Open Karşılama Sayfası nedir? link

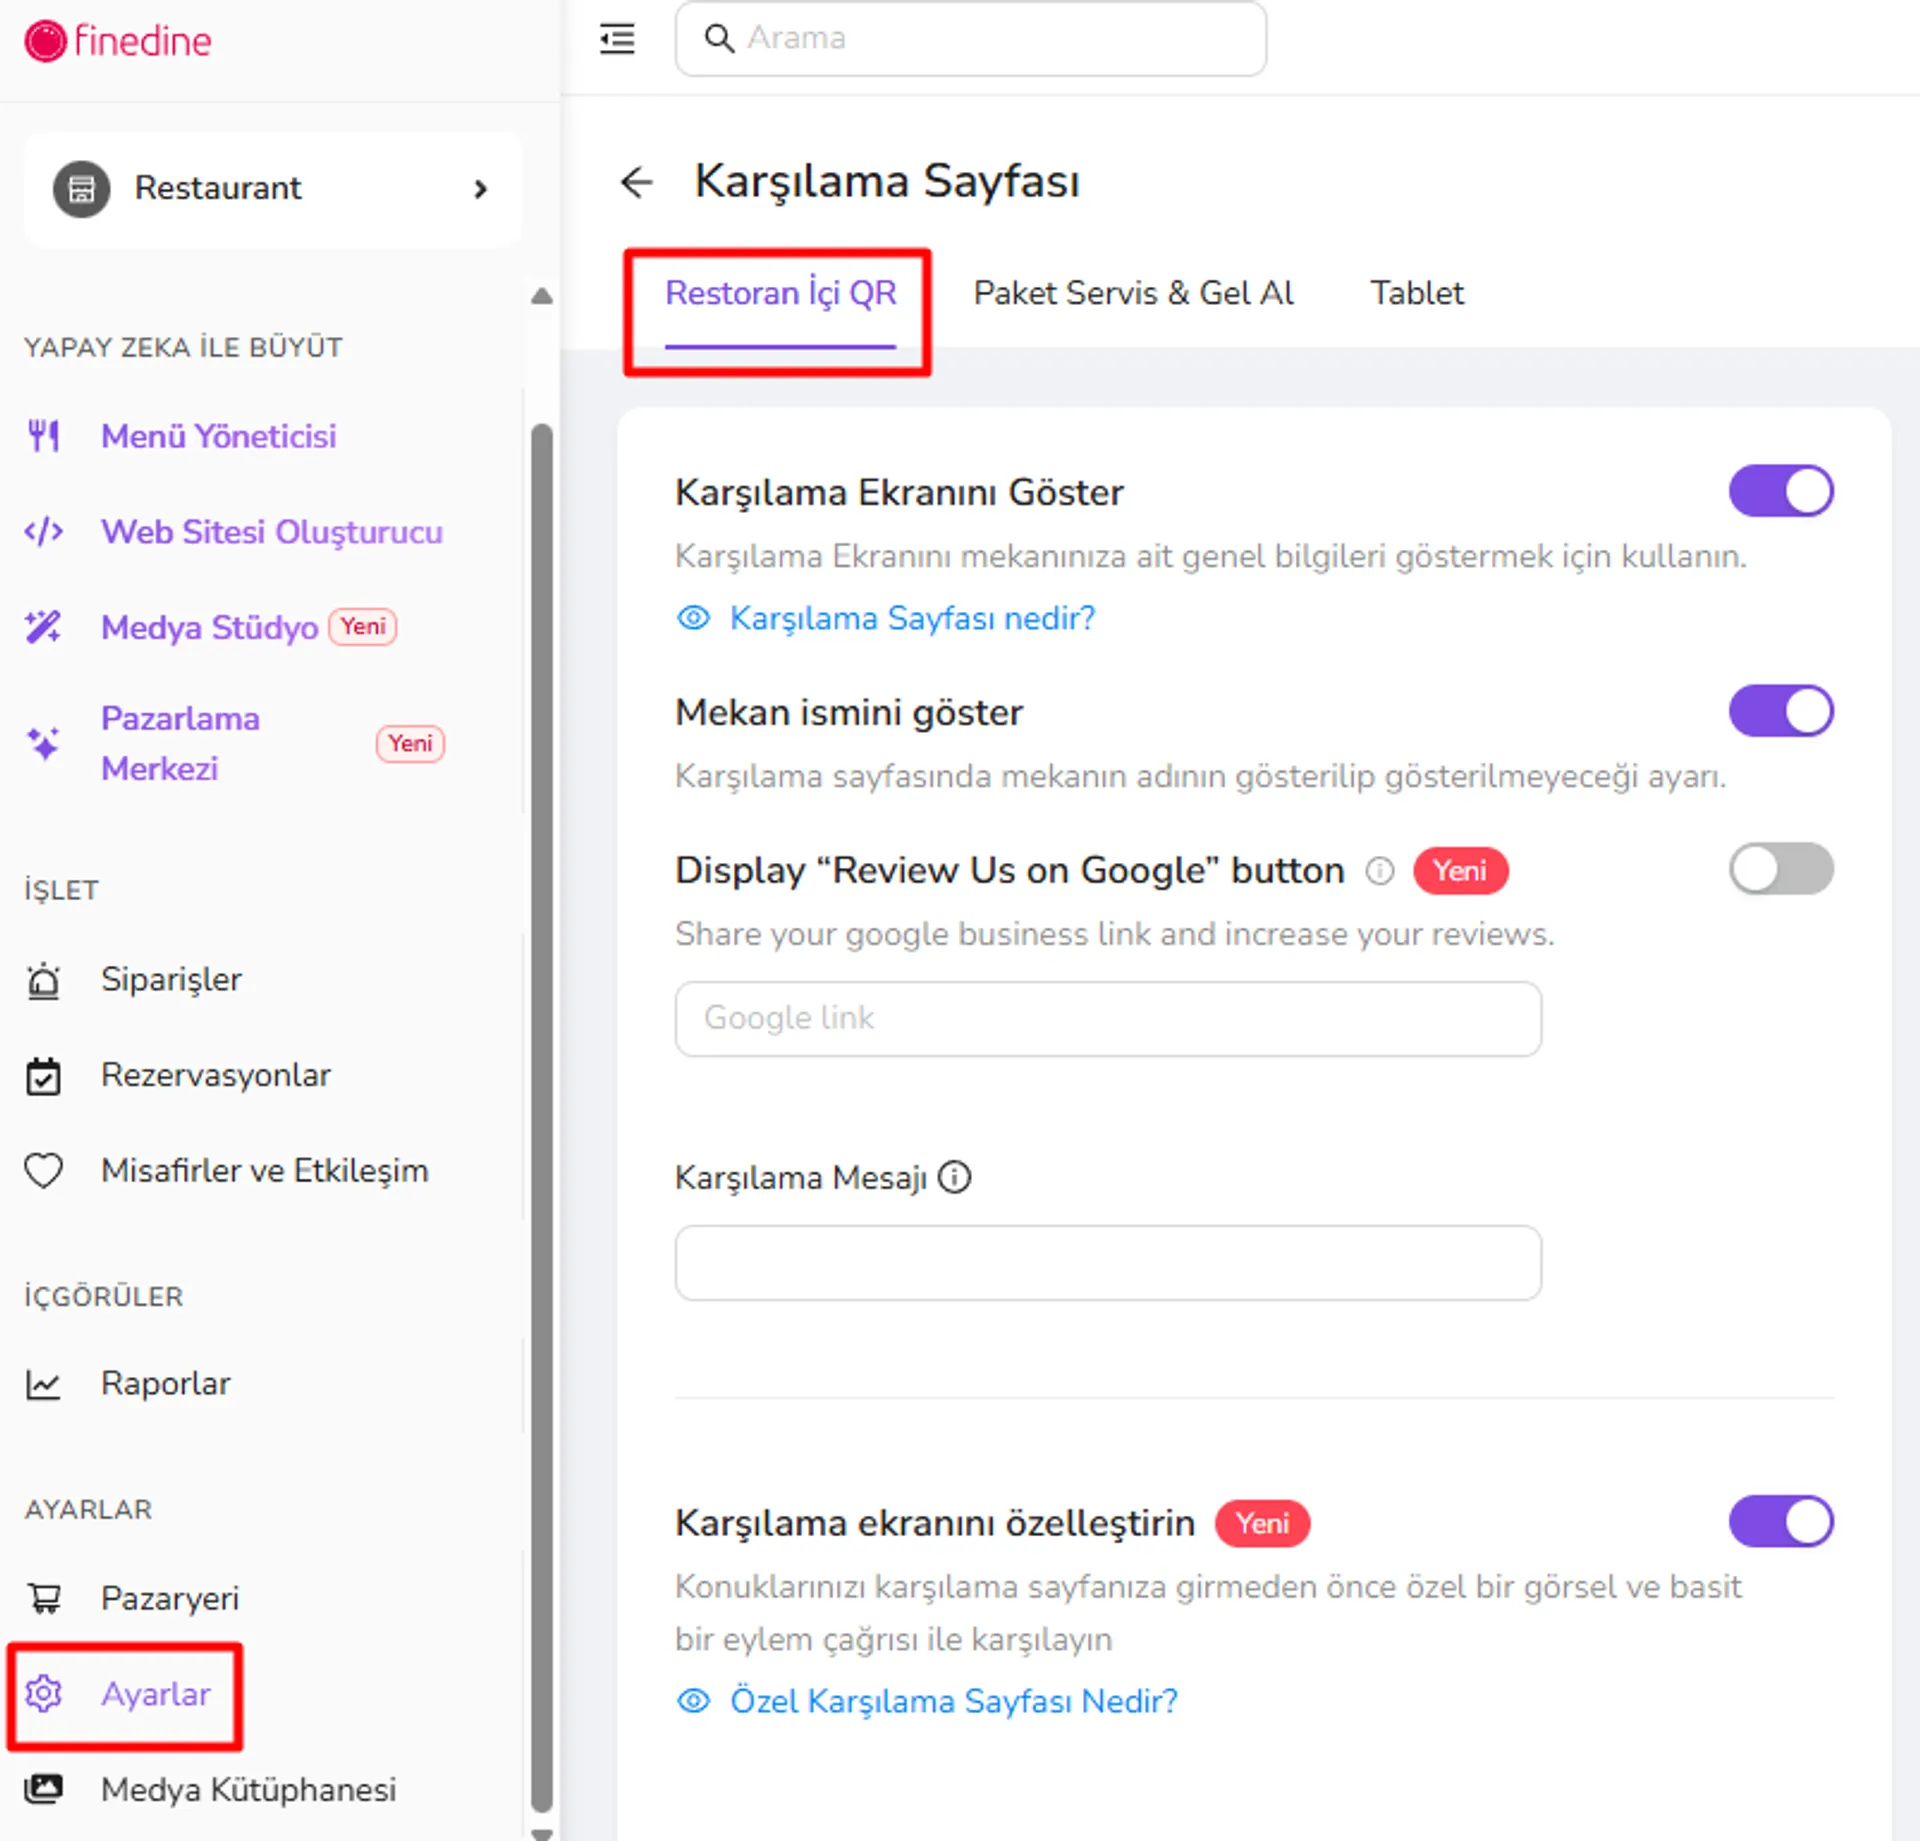tap(912, 618)
